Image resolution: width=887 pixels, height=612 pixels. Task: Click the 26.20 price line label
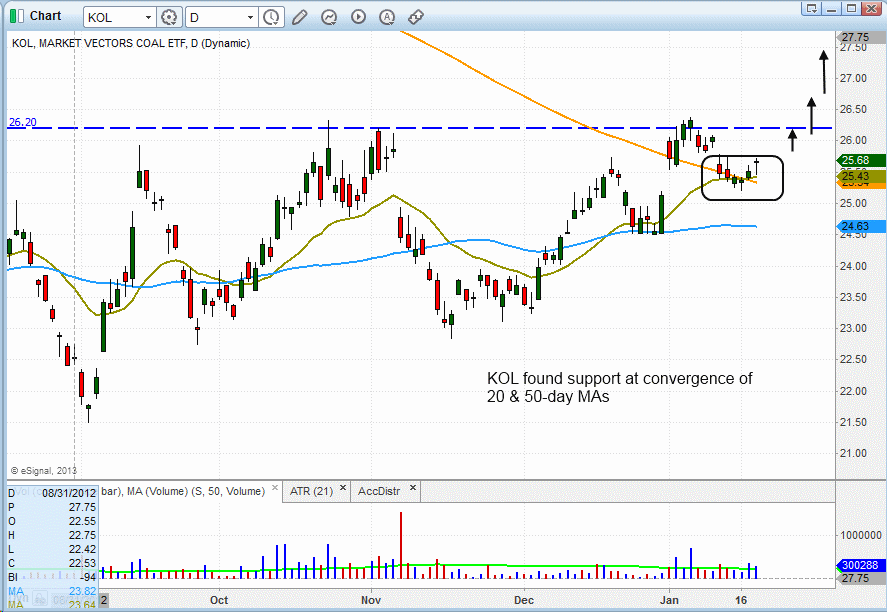(x=23, y=122)
